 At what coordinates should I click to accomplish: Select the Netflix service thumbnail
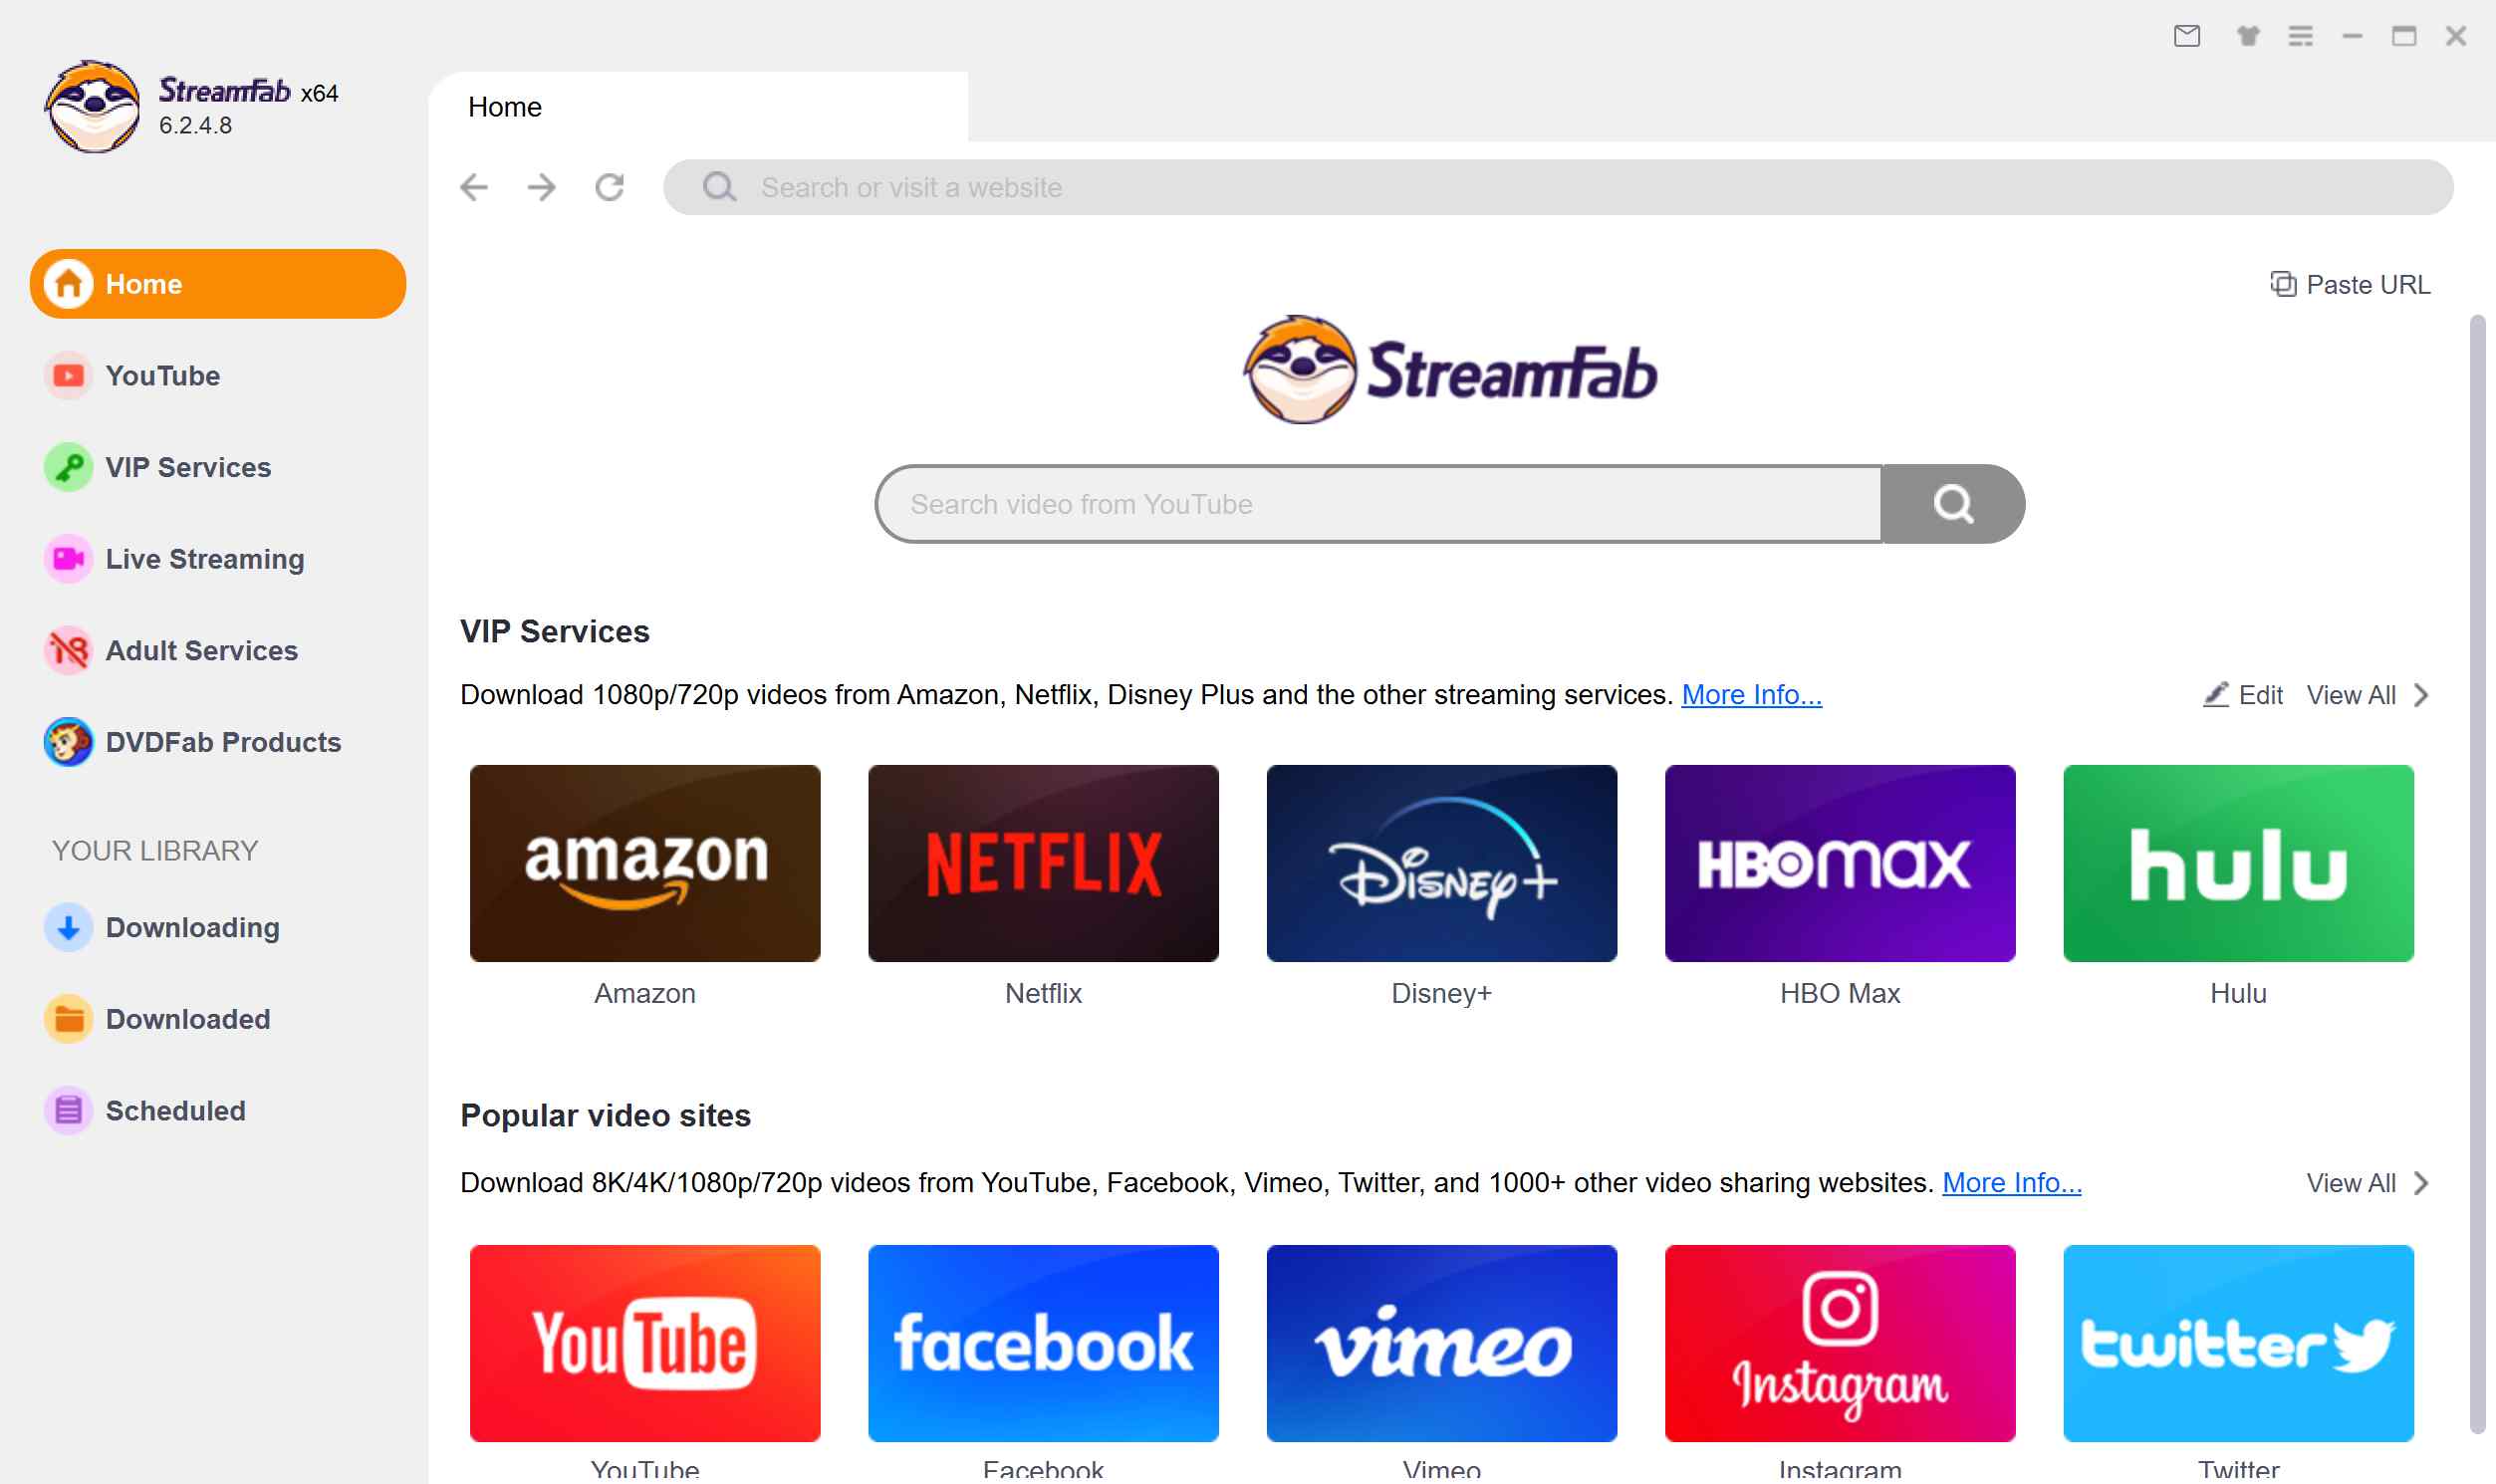point(1043,862)
